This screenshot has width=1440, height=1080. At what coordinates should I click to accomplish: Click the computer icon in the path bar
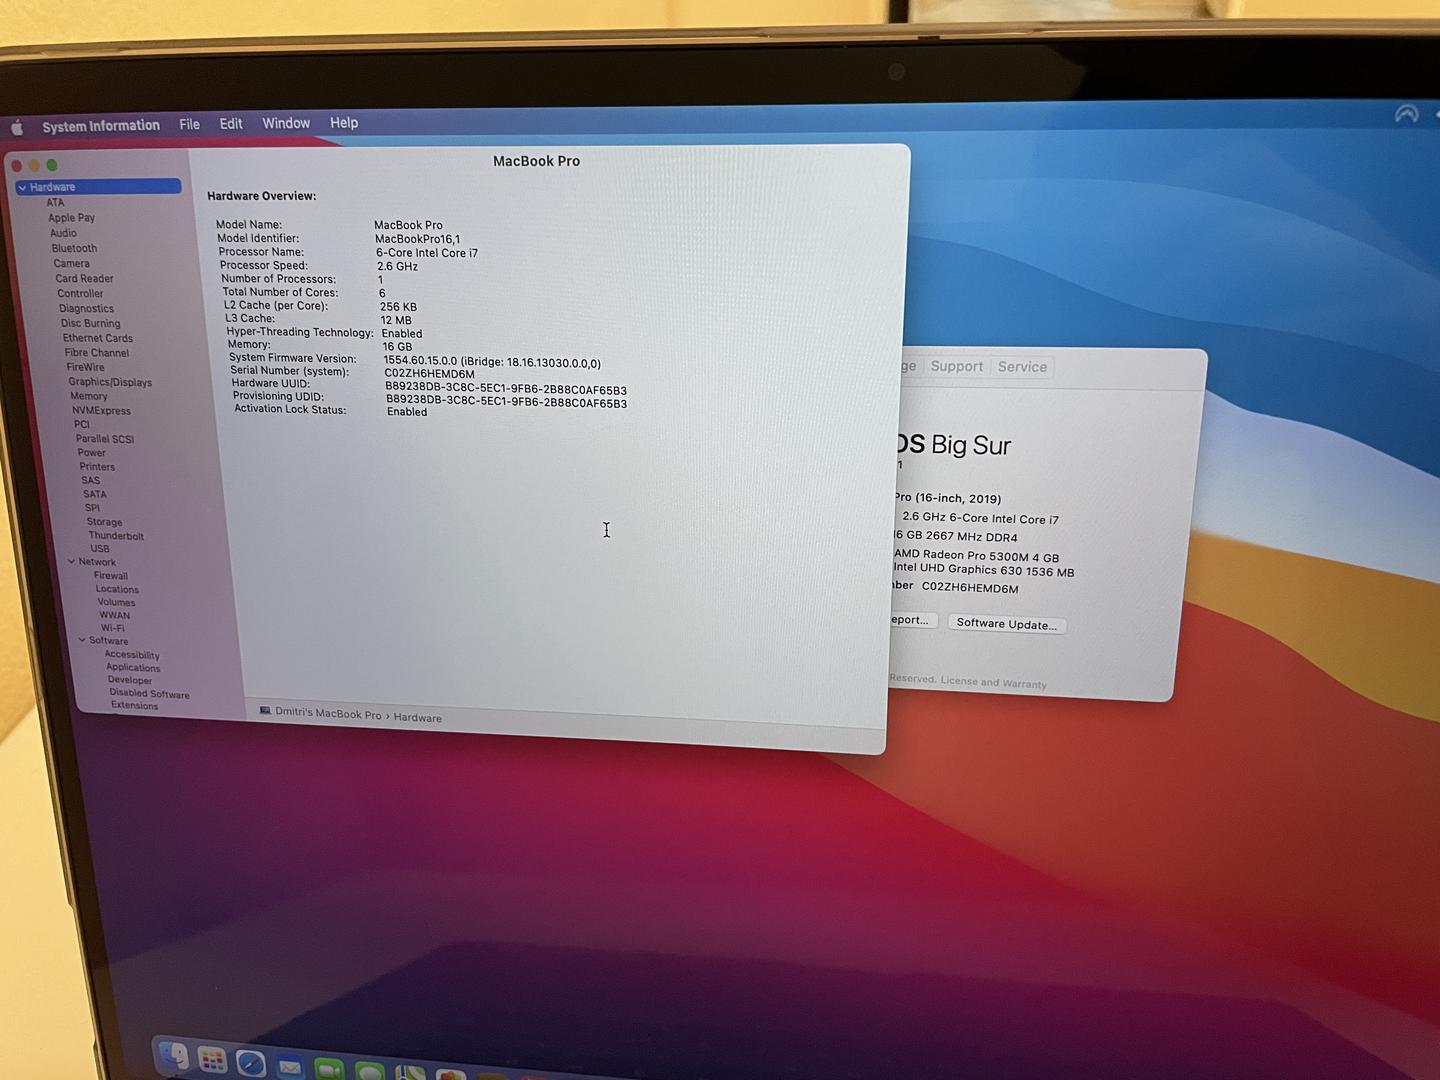(x=265, y=711)
